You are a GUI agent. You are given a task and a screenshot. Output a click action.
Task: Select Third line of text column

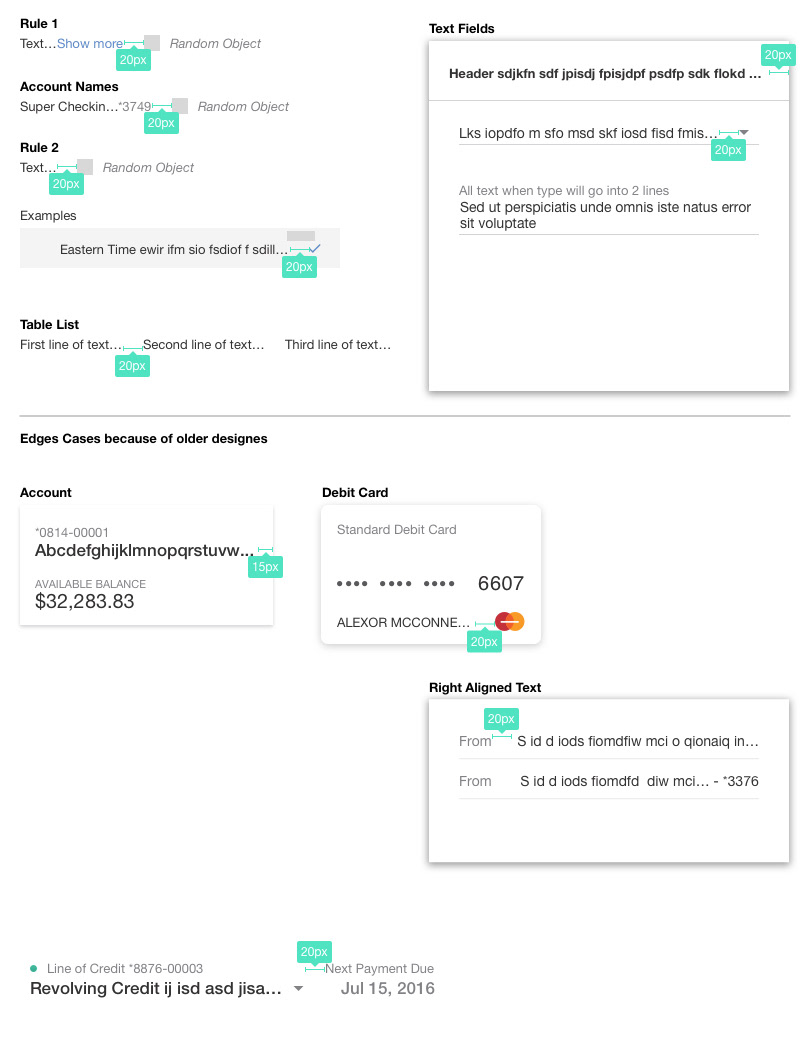point(338,345)
